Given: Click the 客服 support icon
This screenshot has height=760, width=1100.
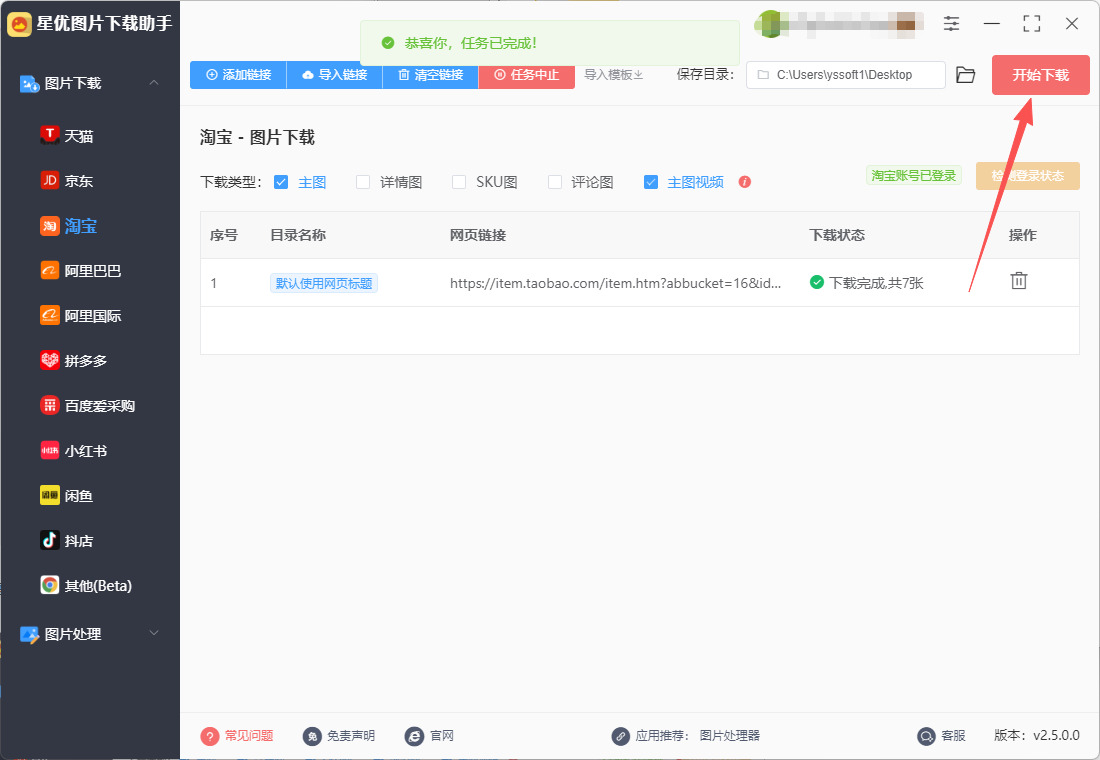Looking at the screenshot, I should pyautogui.click(x=926, y=735).
